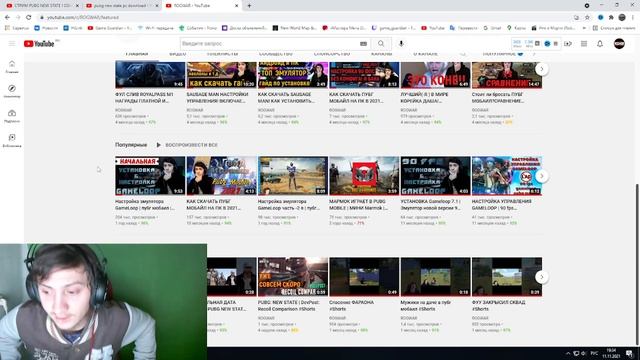Screen dimensions: 640x360
Task: Open the Chrome three-dot menu
Action: coord(633,18)
